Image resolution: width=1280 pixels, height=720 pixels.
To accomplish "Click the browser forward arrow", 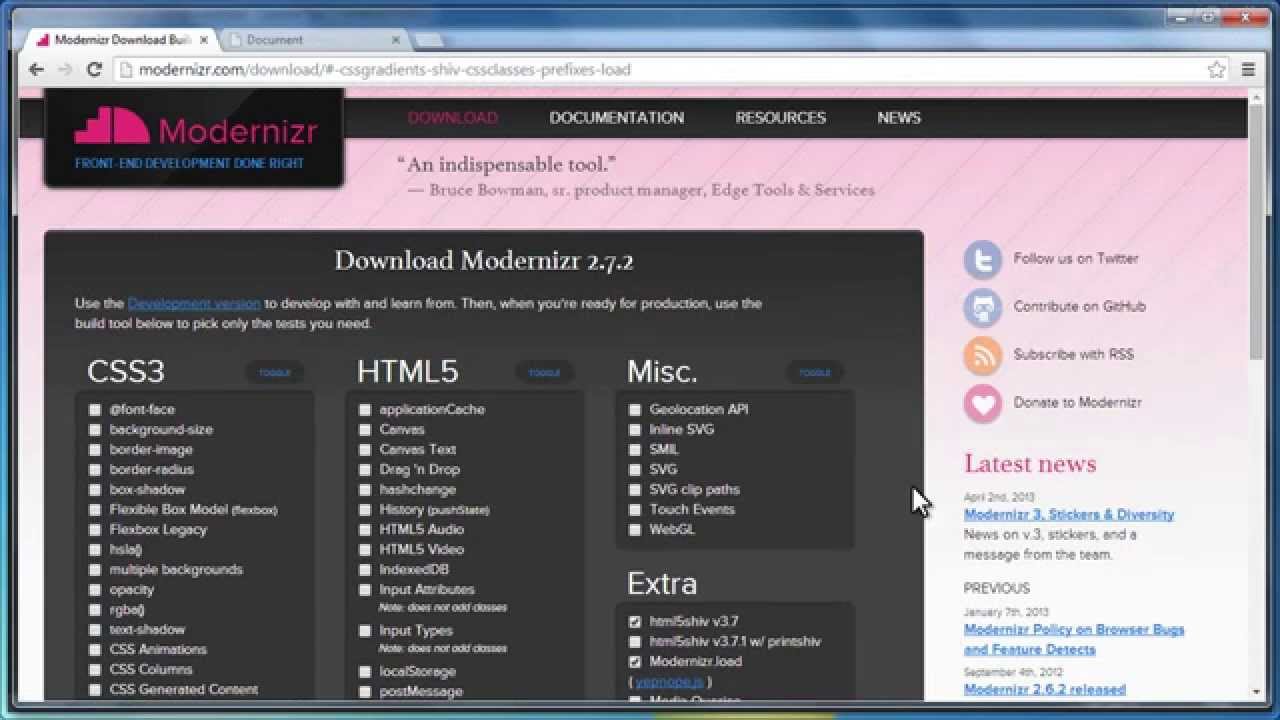I will point(65,69).
